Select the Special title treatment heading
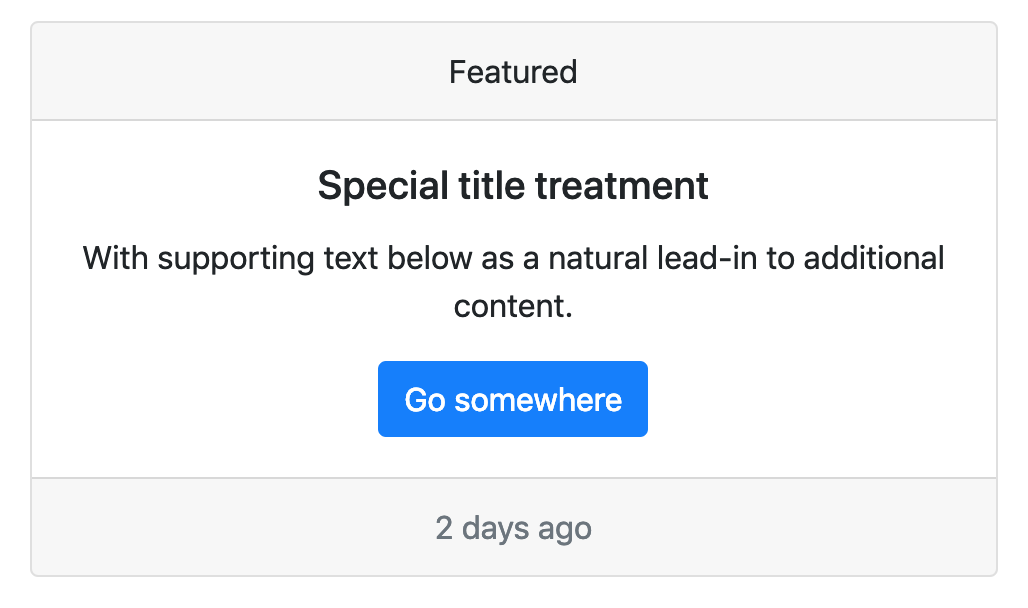The width and height of the screenshot is (1028, 608). [513, 186]
